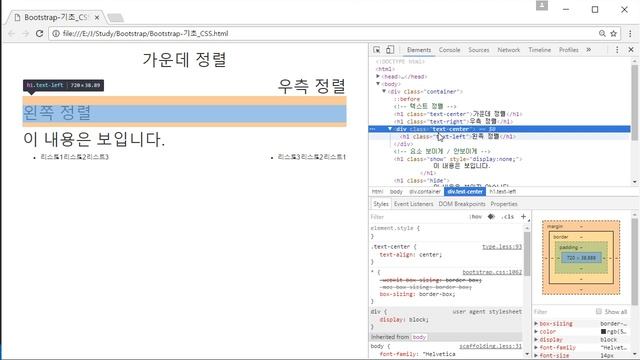Select the Styles pane tab
Screen dimensions: 640x360
coord(381,204)
